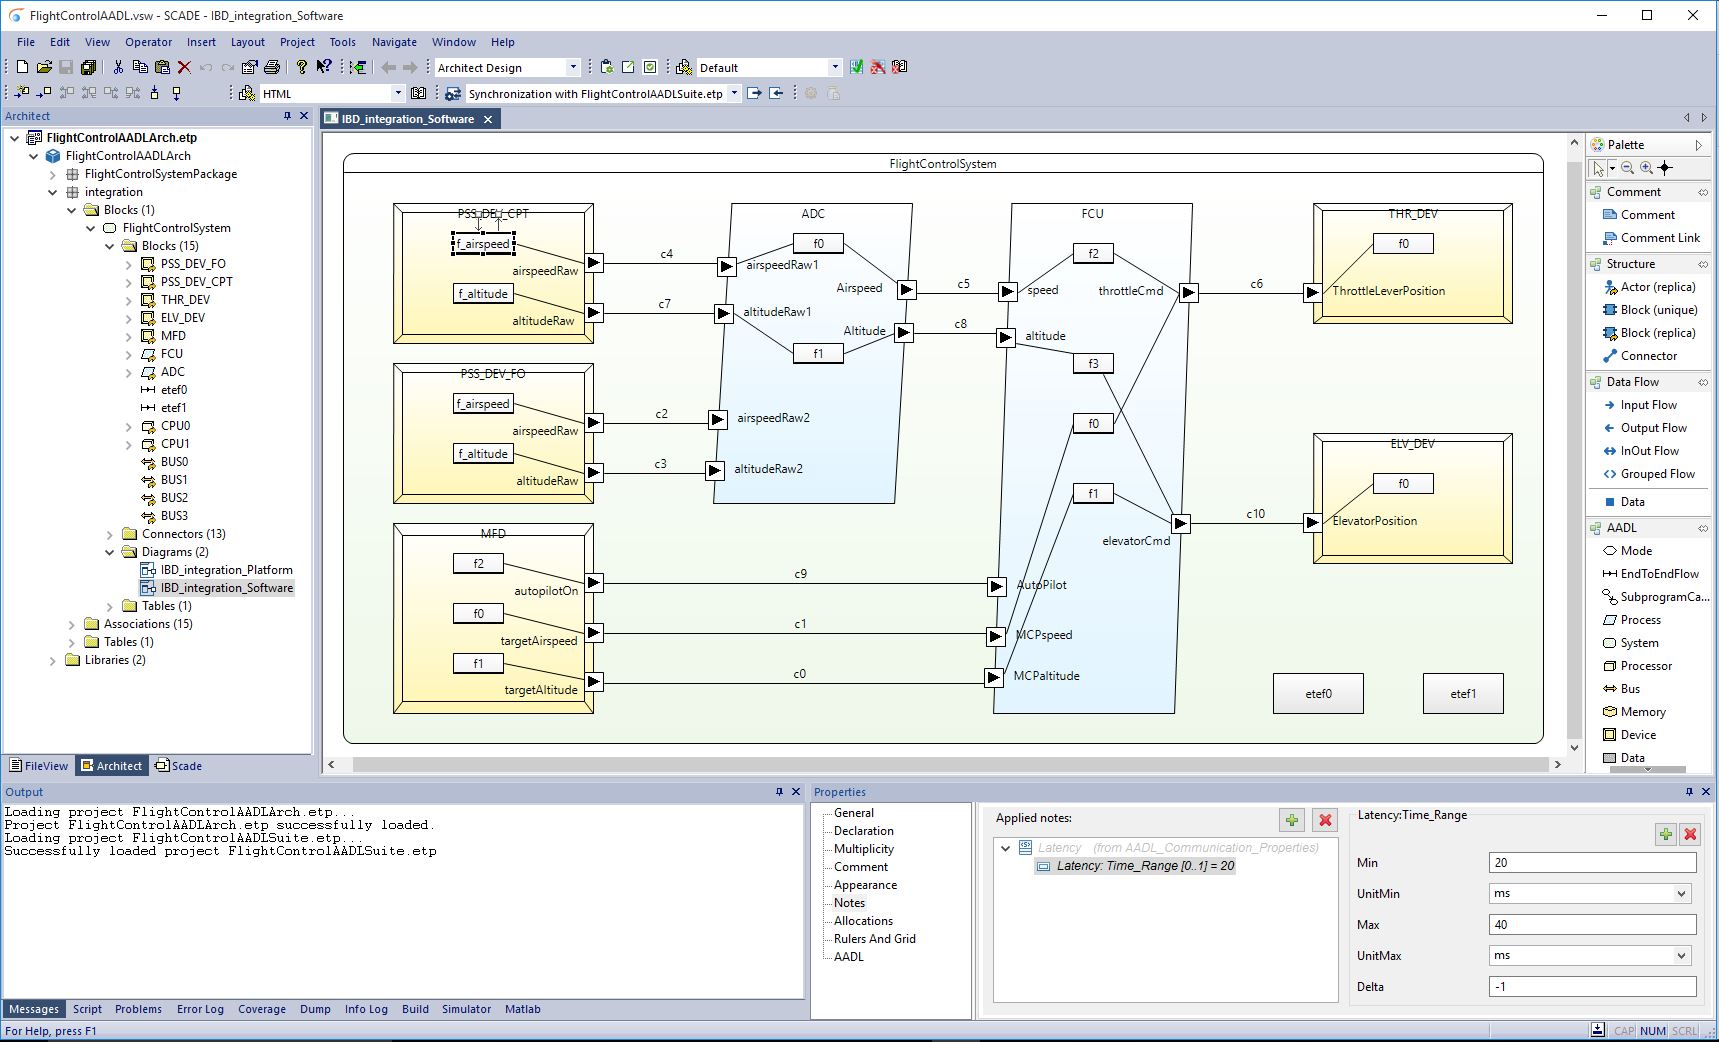
Task: Click the Min latency input field
Action: (1592, 863)
